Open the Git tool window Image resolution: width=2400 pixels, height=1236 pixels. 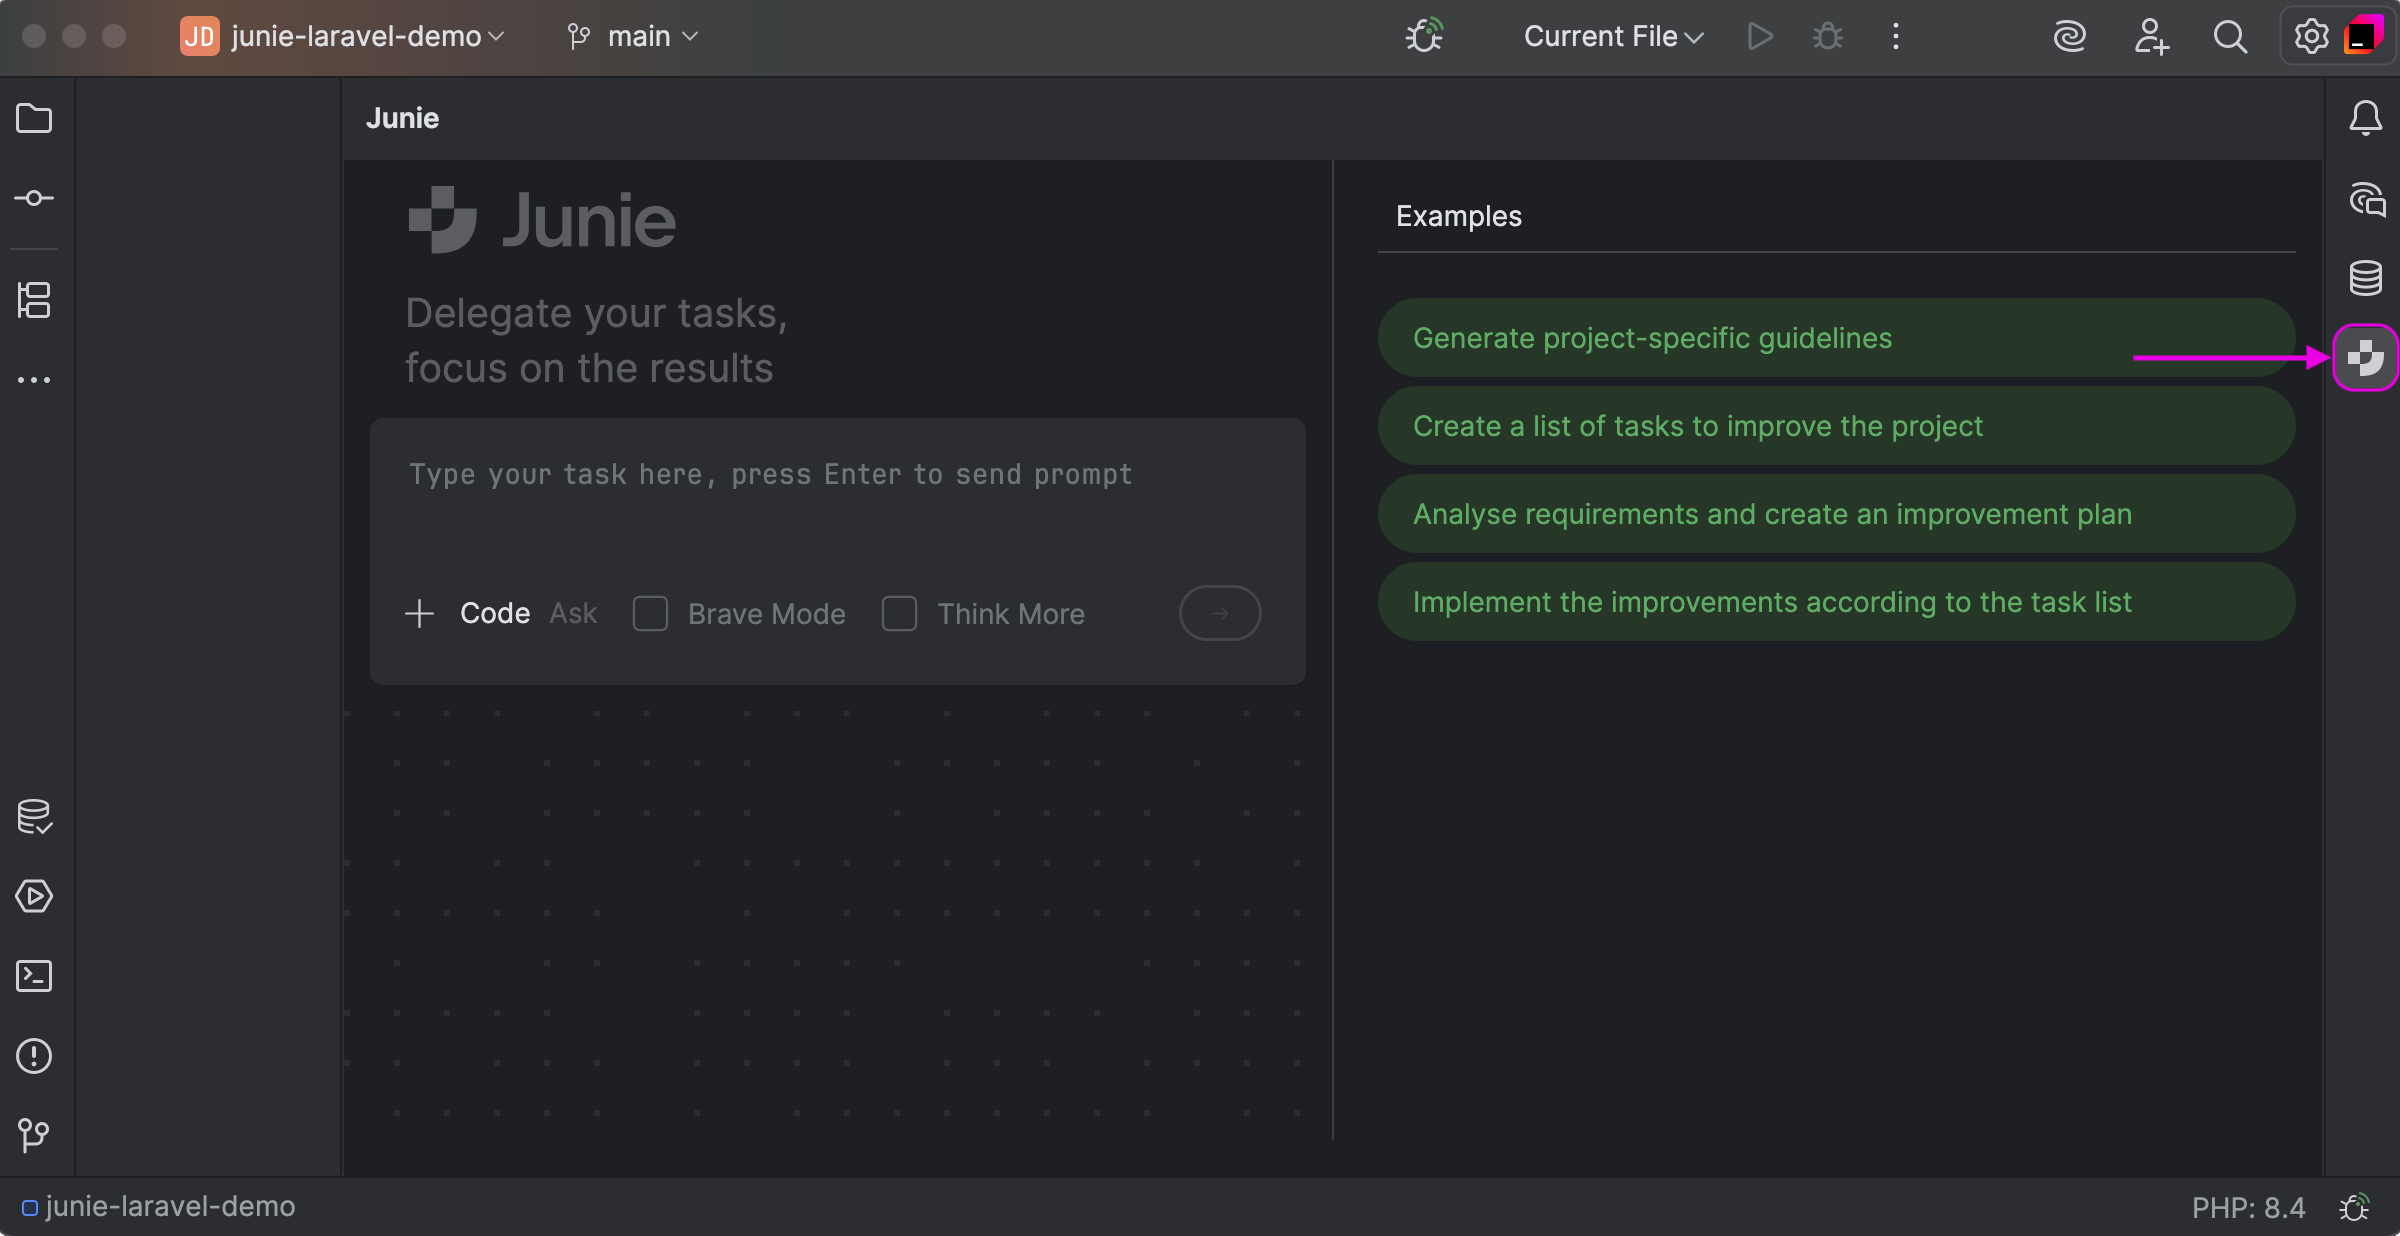point(34,1134)
